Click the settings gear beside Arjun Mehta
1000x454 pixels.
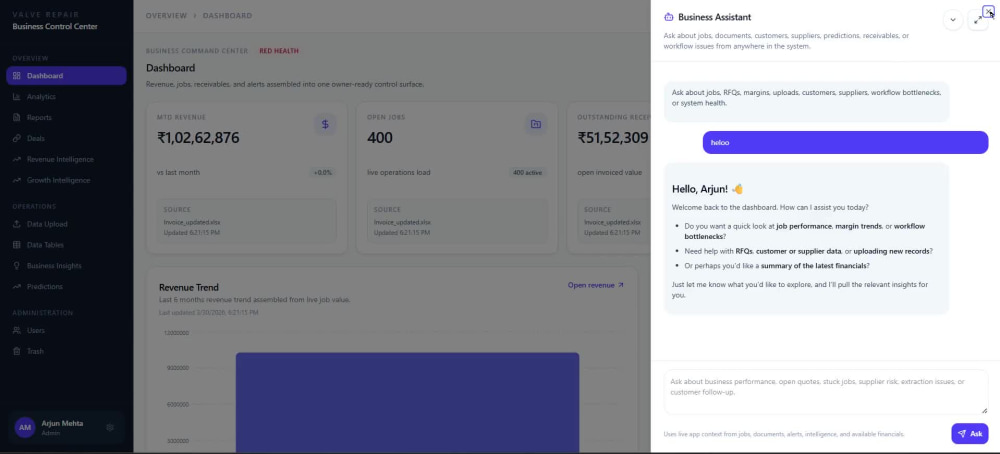110,427
